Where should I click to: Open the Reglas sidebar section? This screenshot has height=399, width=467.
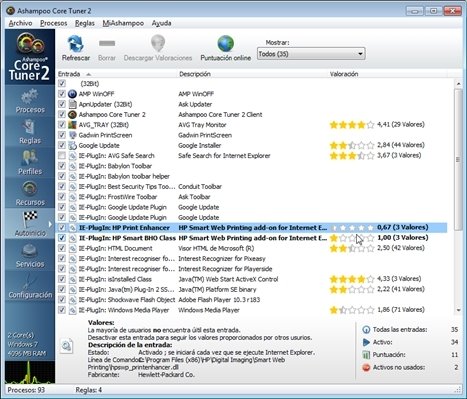tap(30, 132)
